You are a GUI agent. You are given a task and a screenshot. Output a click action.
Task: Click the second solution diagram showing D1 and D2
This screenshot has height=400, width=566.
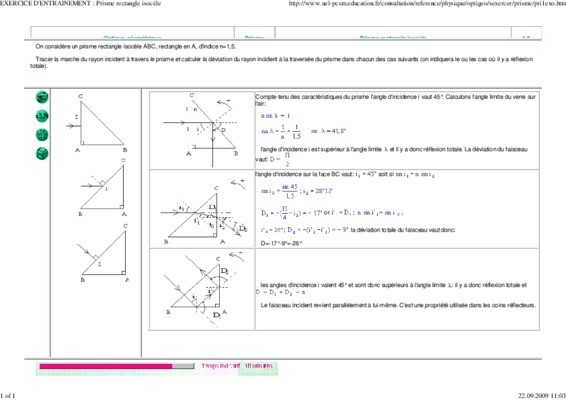tap(202, 209)
